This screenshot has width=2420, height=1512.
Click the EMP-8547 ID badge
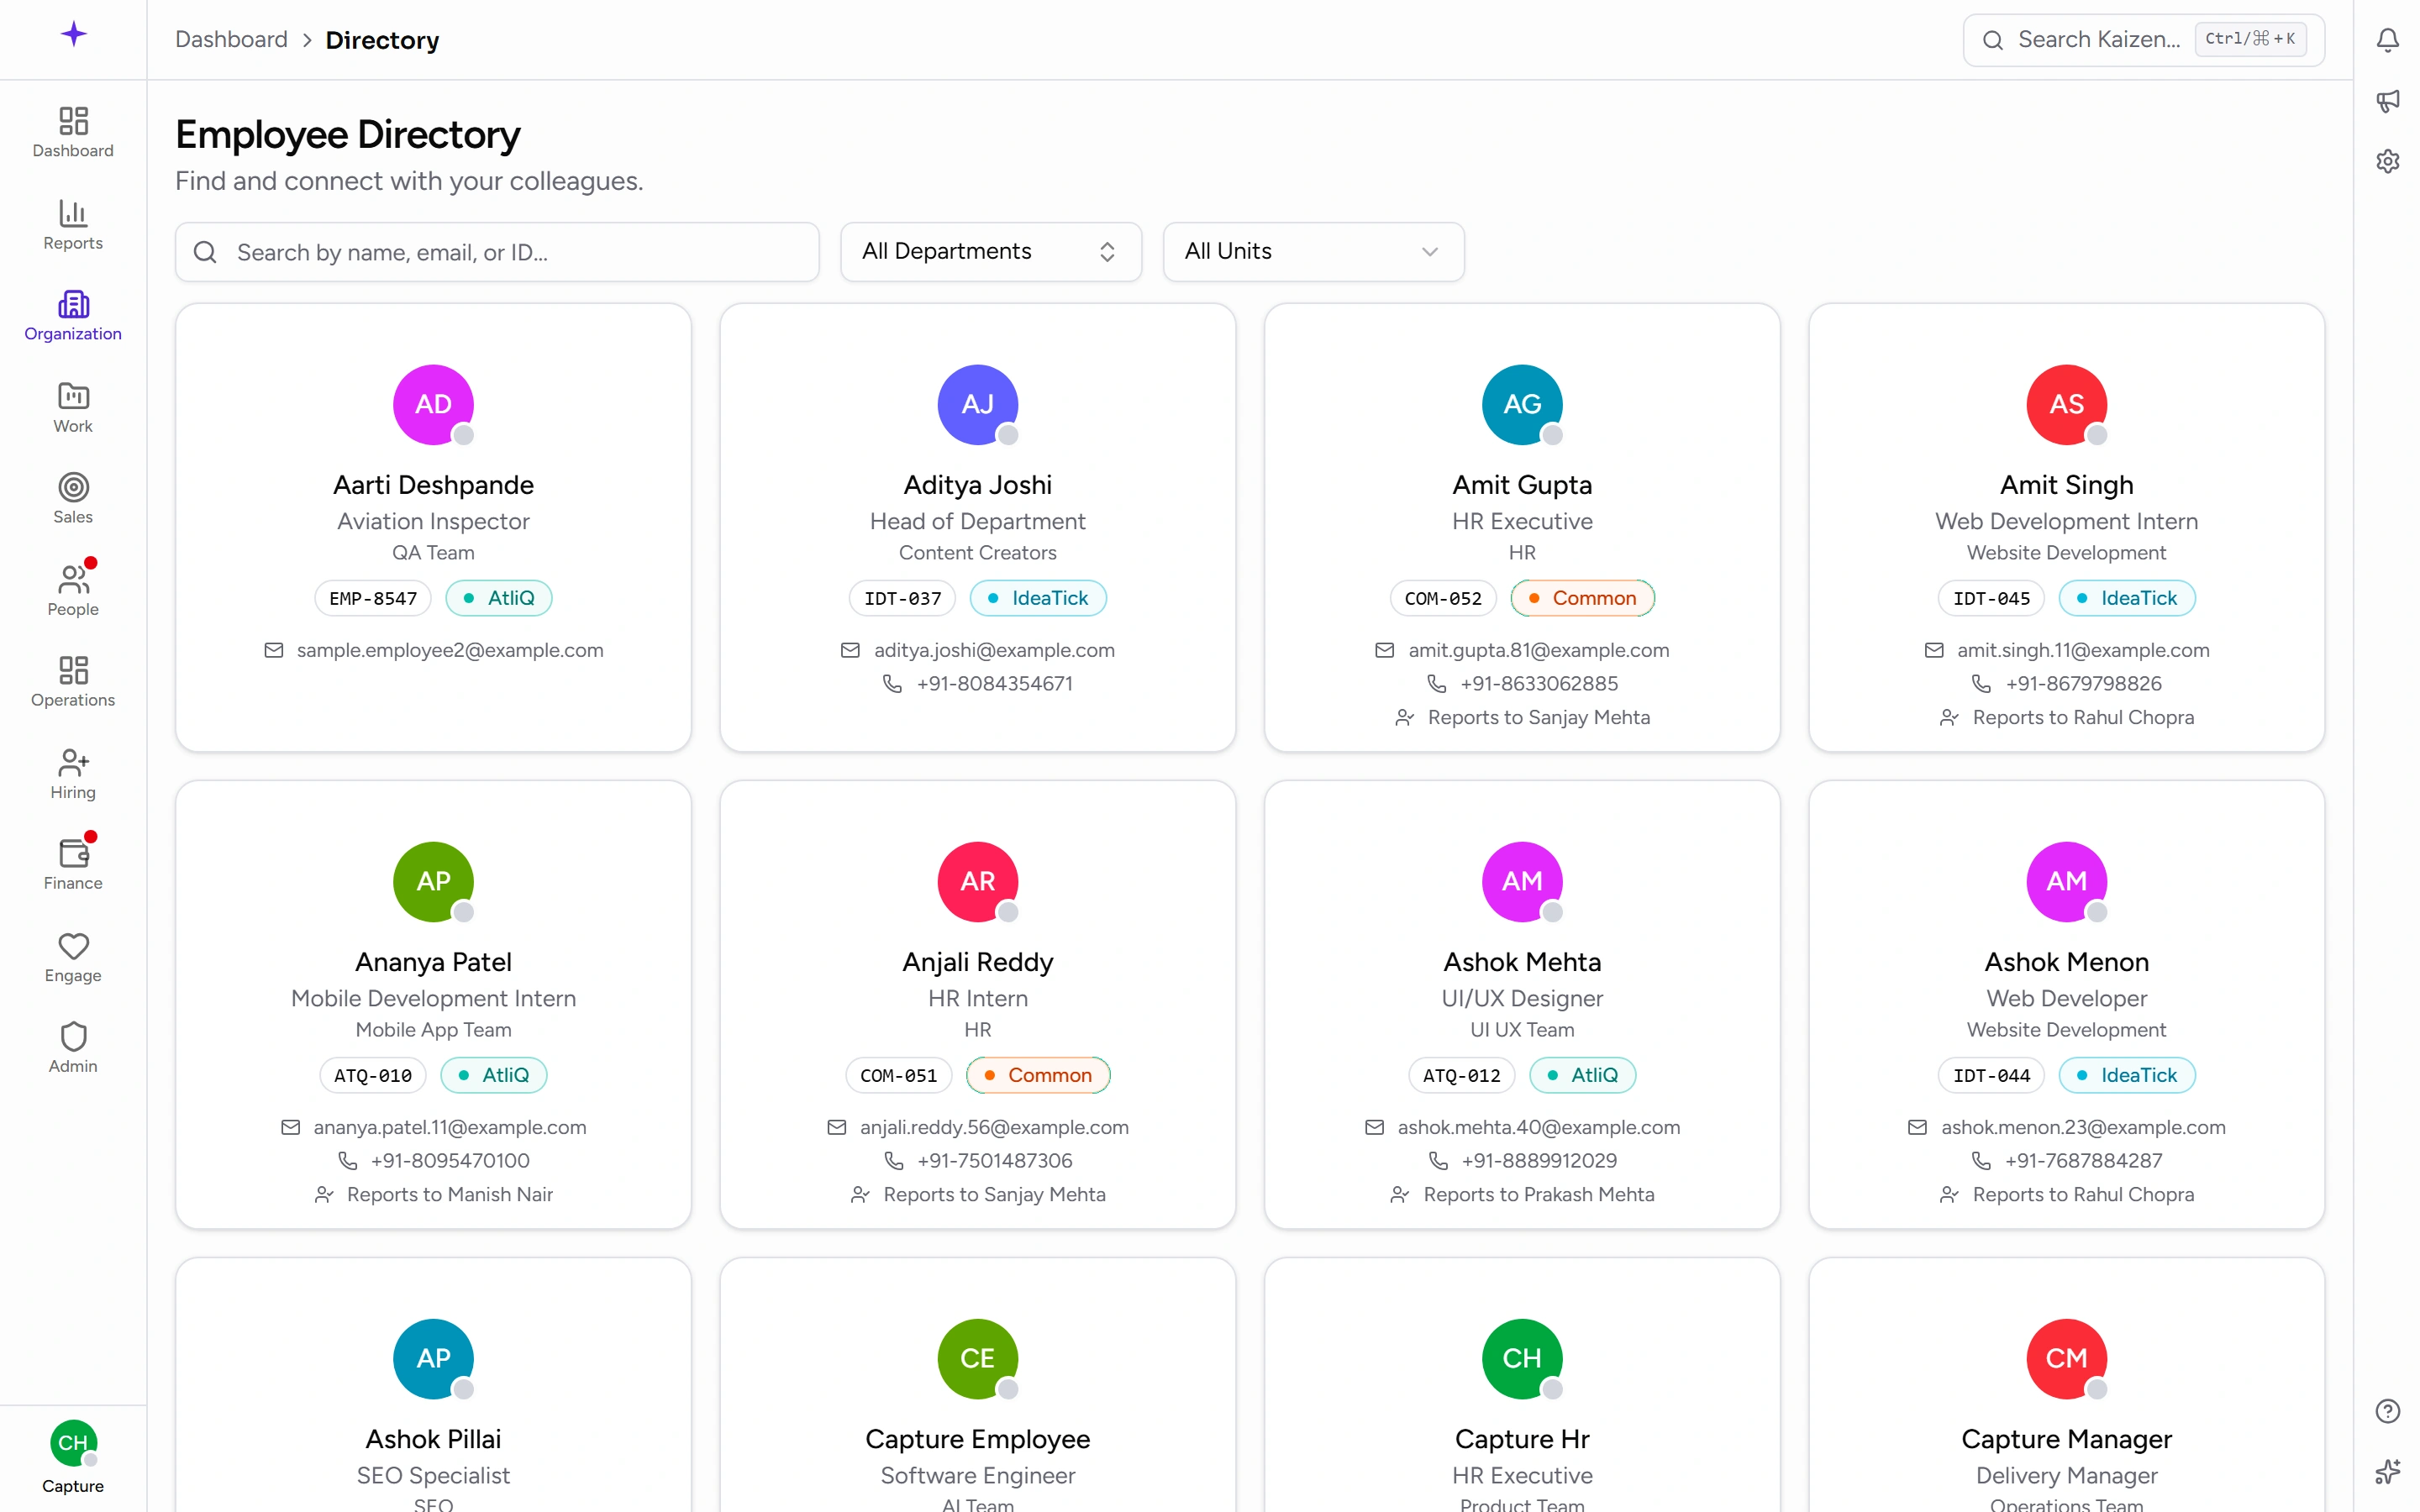point(373,598)
